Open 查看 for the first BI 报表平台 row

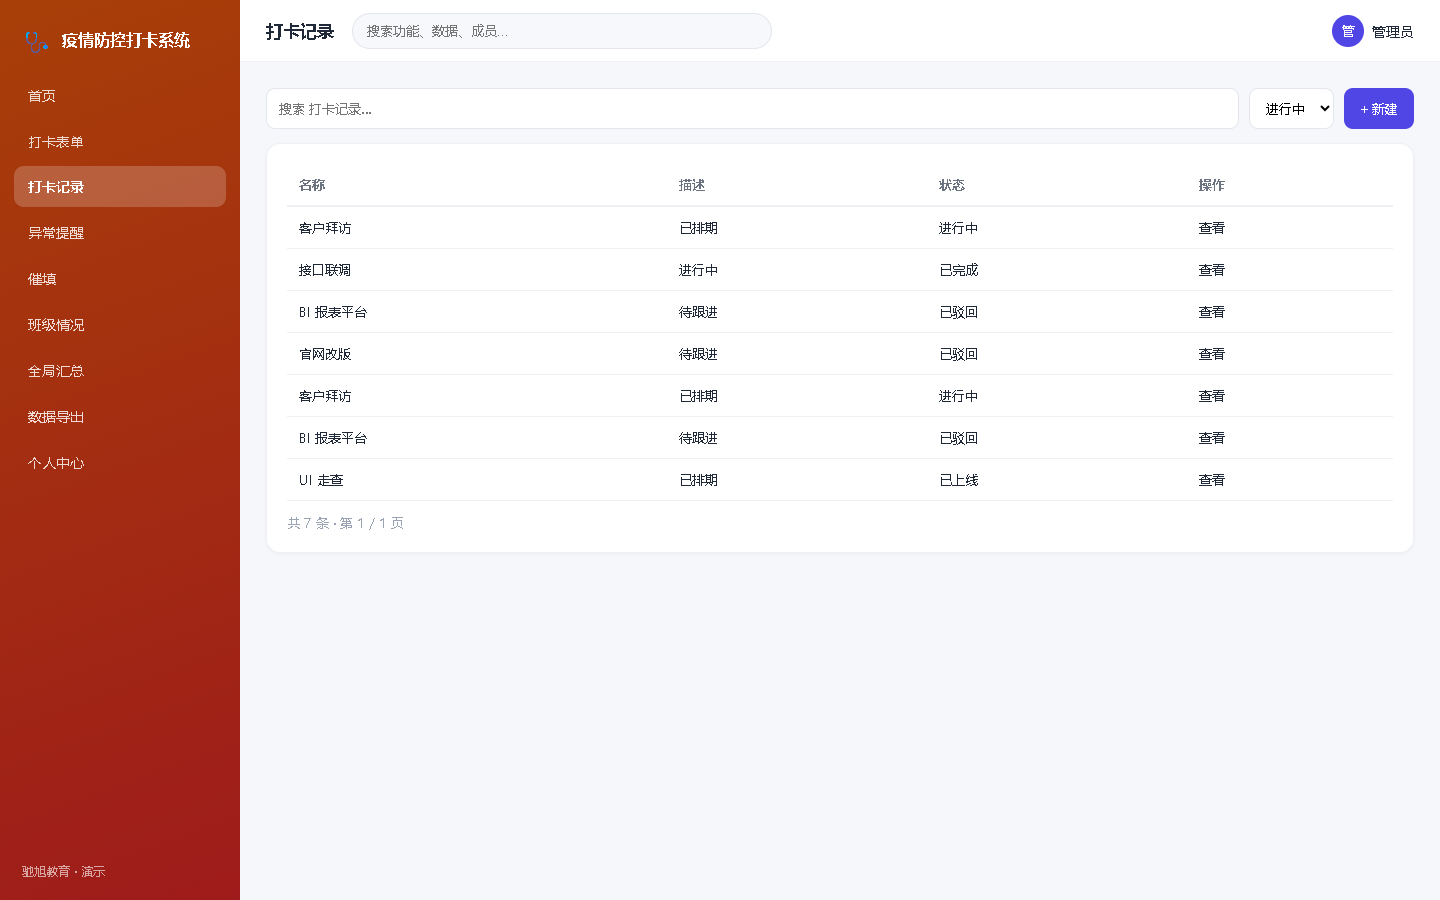pyautogui.click(x=1212, y=312)
